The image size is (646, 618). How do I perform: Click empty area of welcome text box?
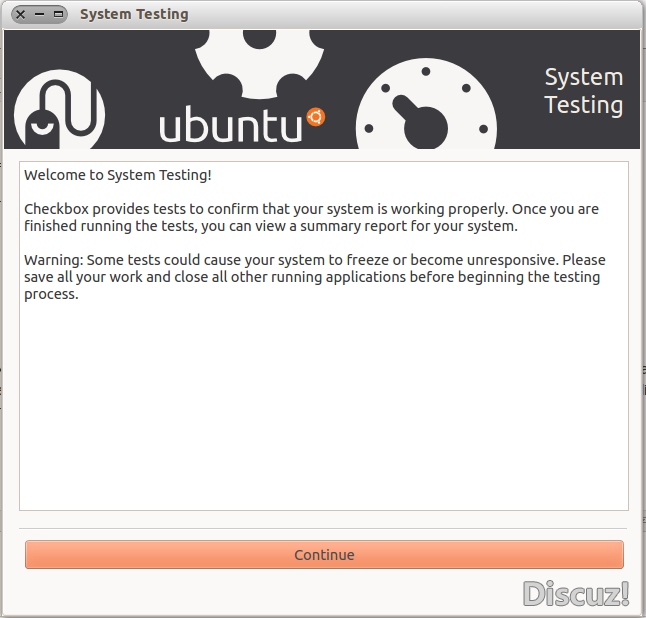(324, 404)
